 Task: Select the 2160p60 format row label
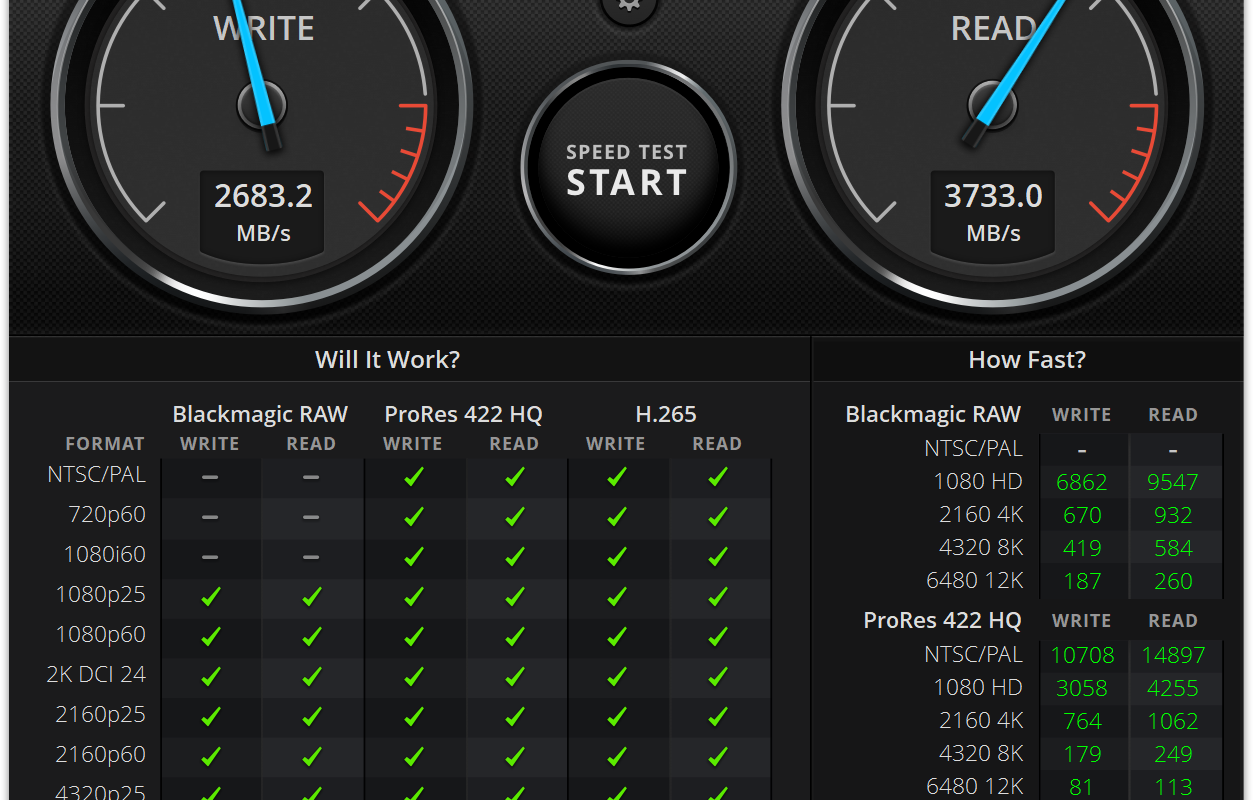click(100, 755)
